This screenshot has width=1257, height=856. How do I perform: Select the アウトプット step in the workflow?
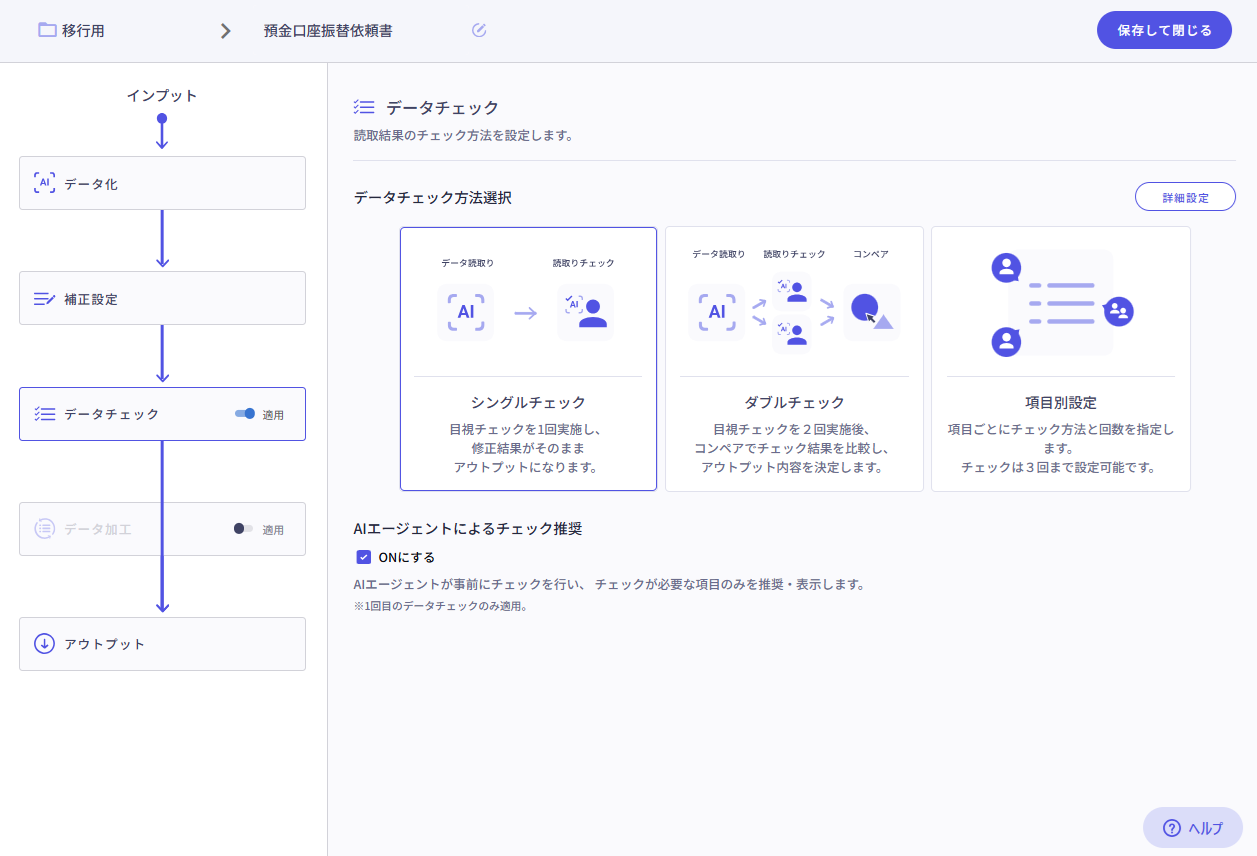tap(162, 644)
